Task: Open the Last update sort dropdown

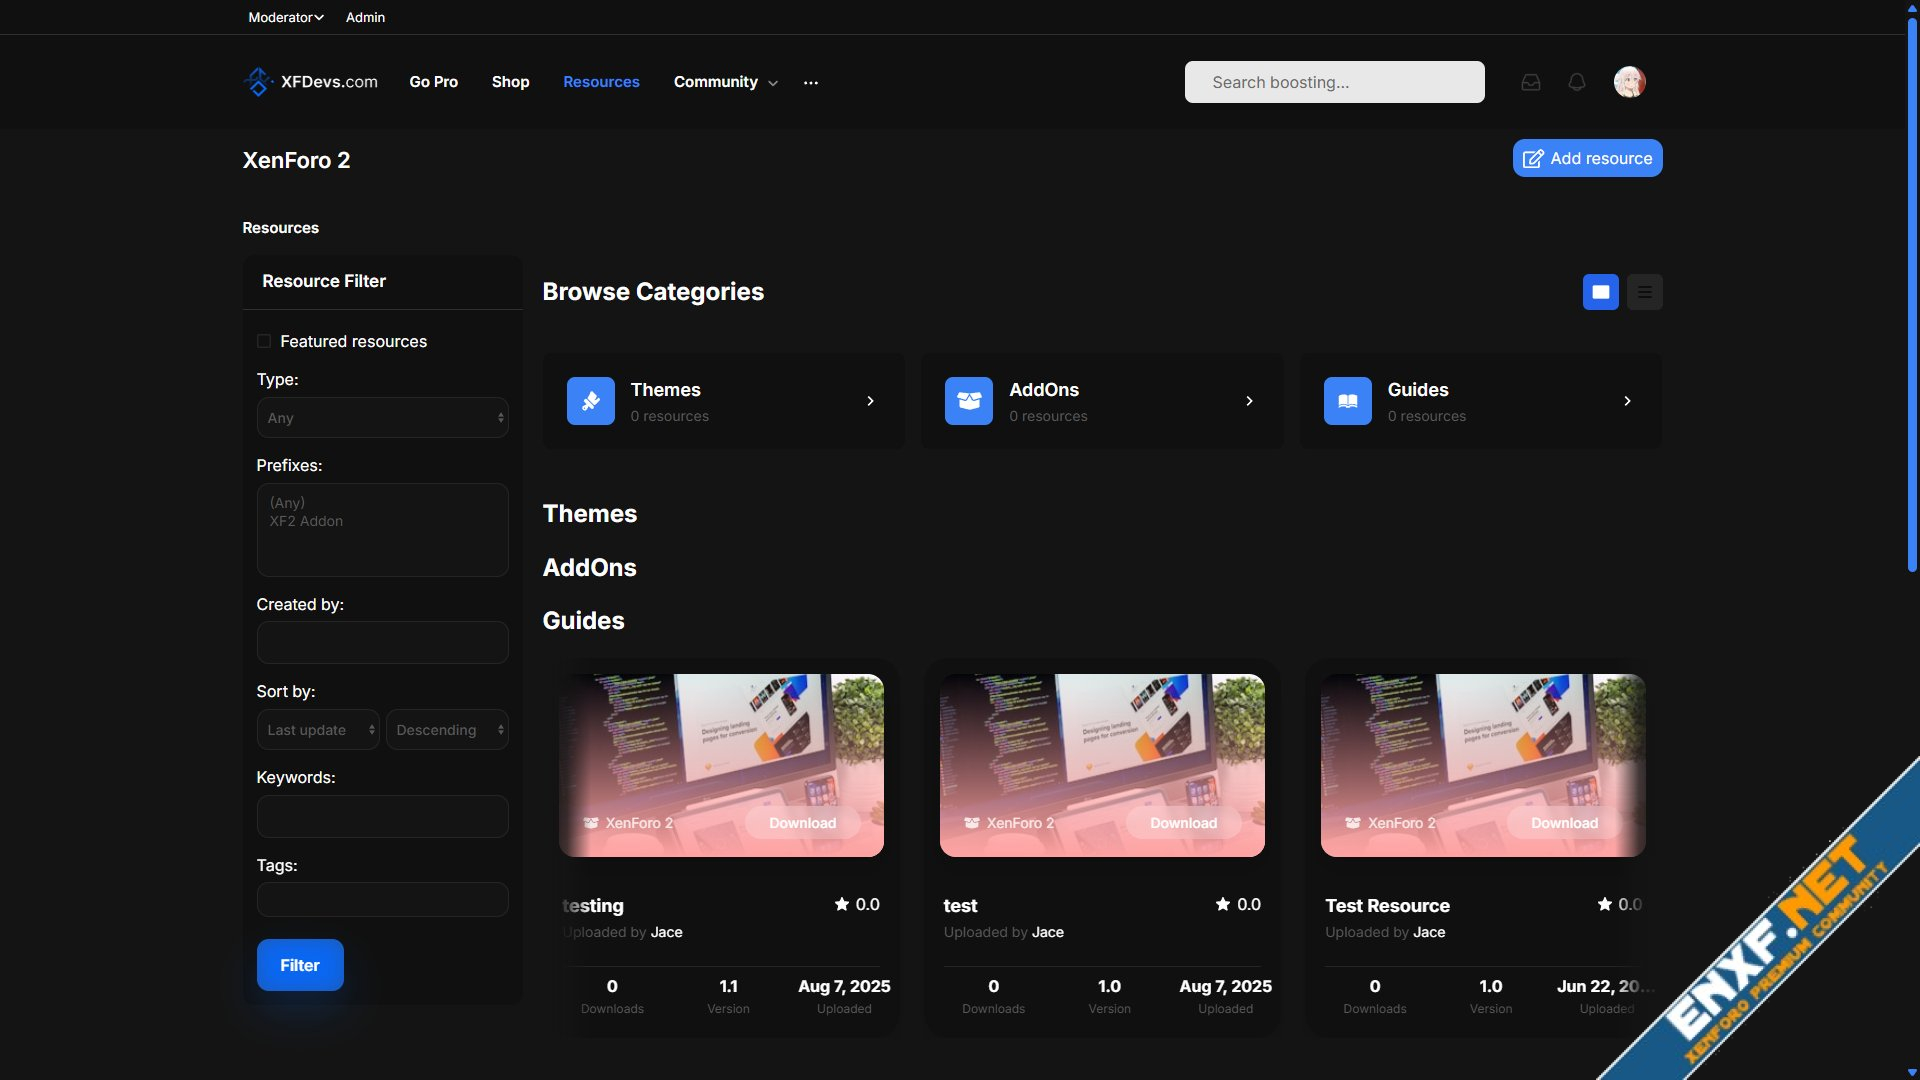Action: [x=317, y=730]
